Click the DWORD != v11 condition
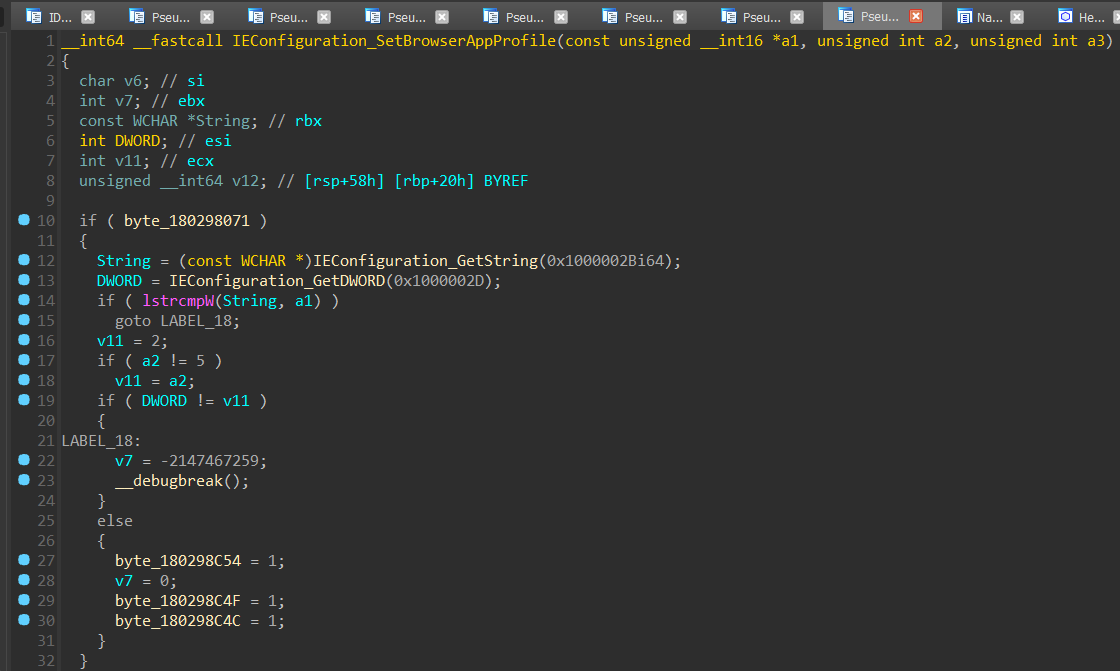Viewport: 1120px width, 671px height. click(196, 401)
